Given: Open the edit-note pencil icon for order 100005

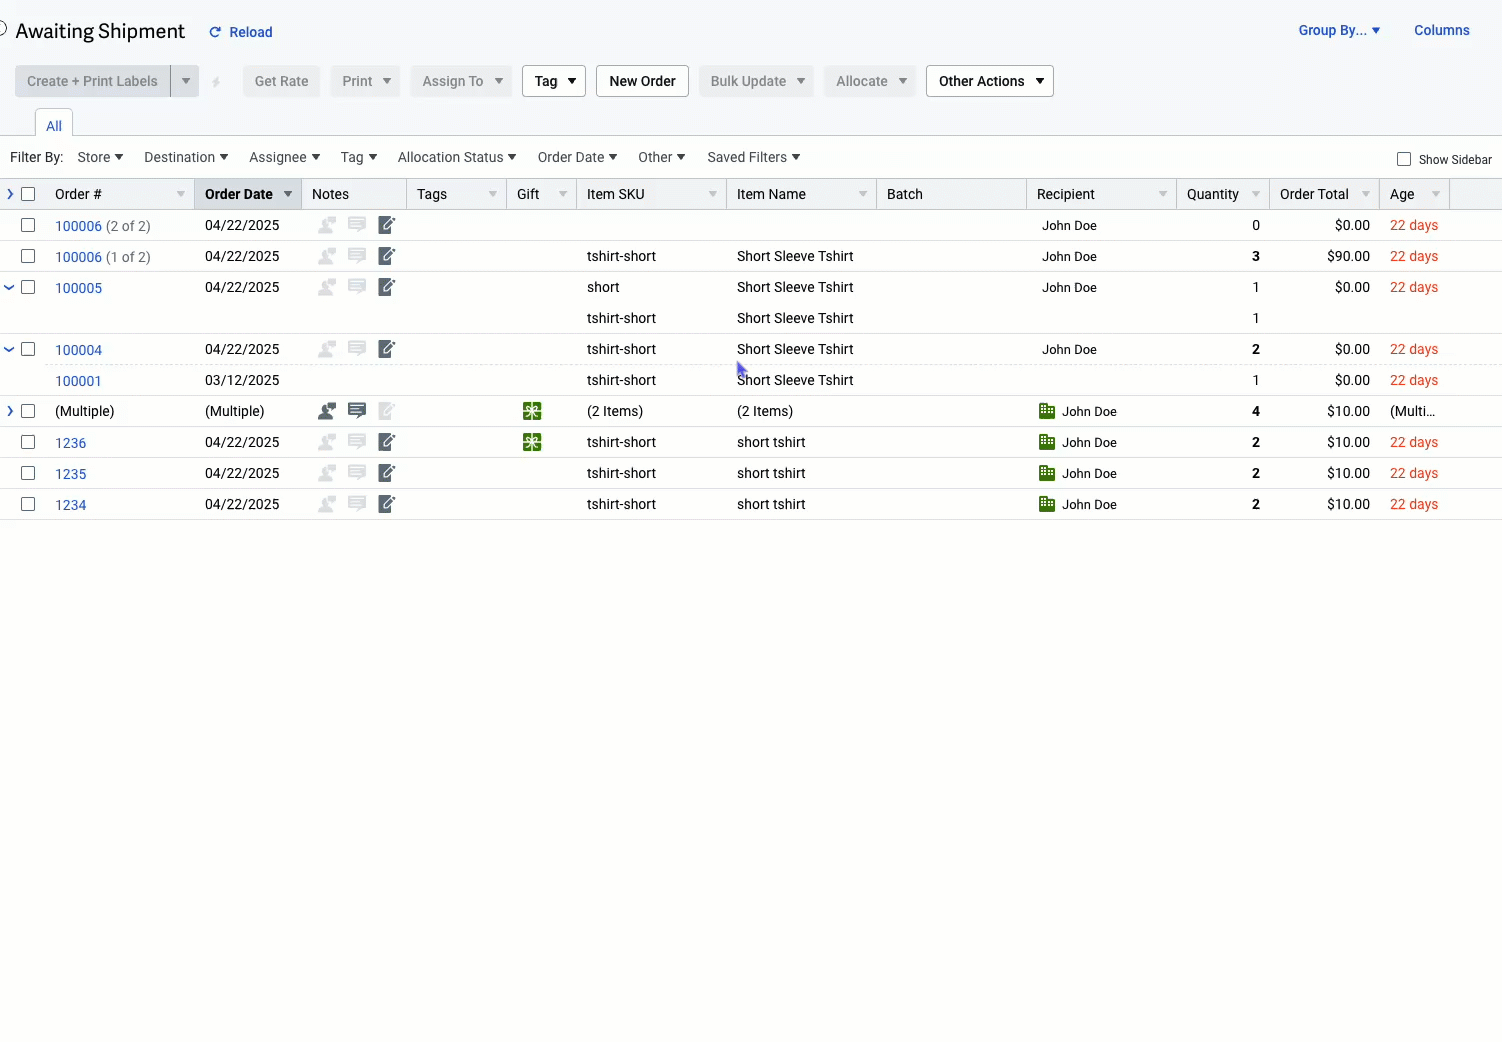Looking at the screenshot, I should [x=386, y=287].
